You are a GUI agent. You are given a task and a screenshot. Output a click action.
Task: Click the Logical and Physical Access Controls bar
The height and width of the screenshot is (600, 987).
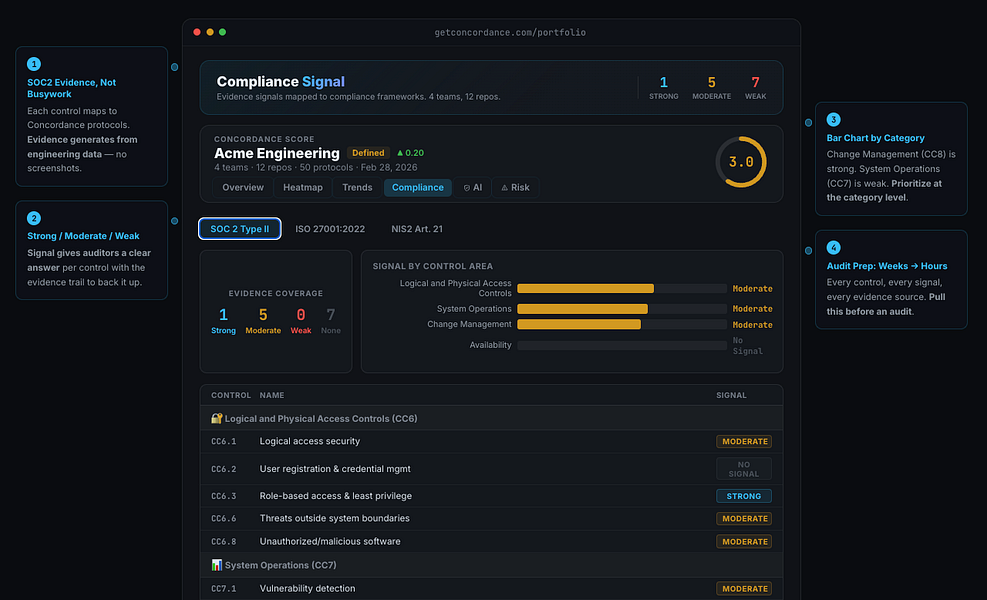[622, 288]
